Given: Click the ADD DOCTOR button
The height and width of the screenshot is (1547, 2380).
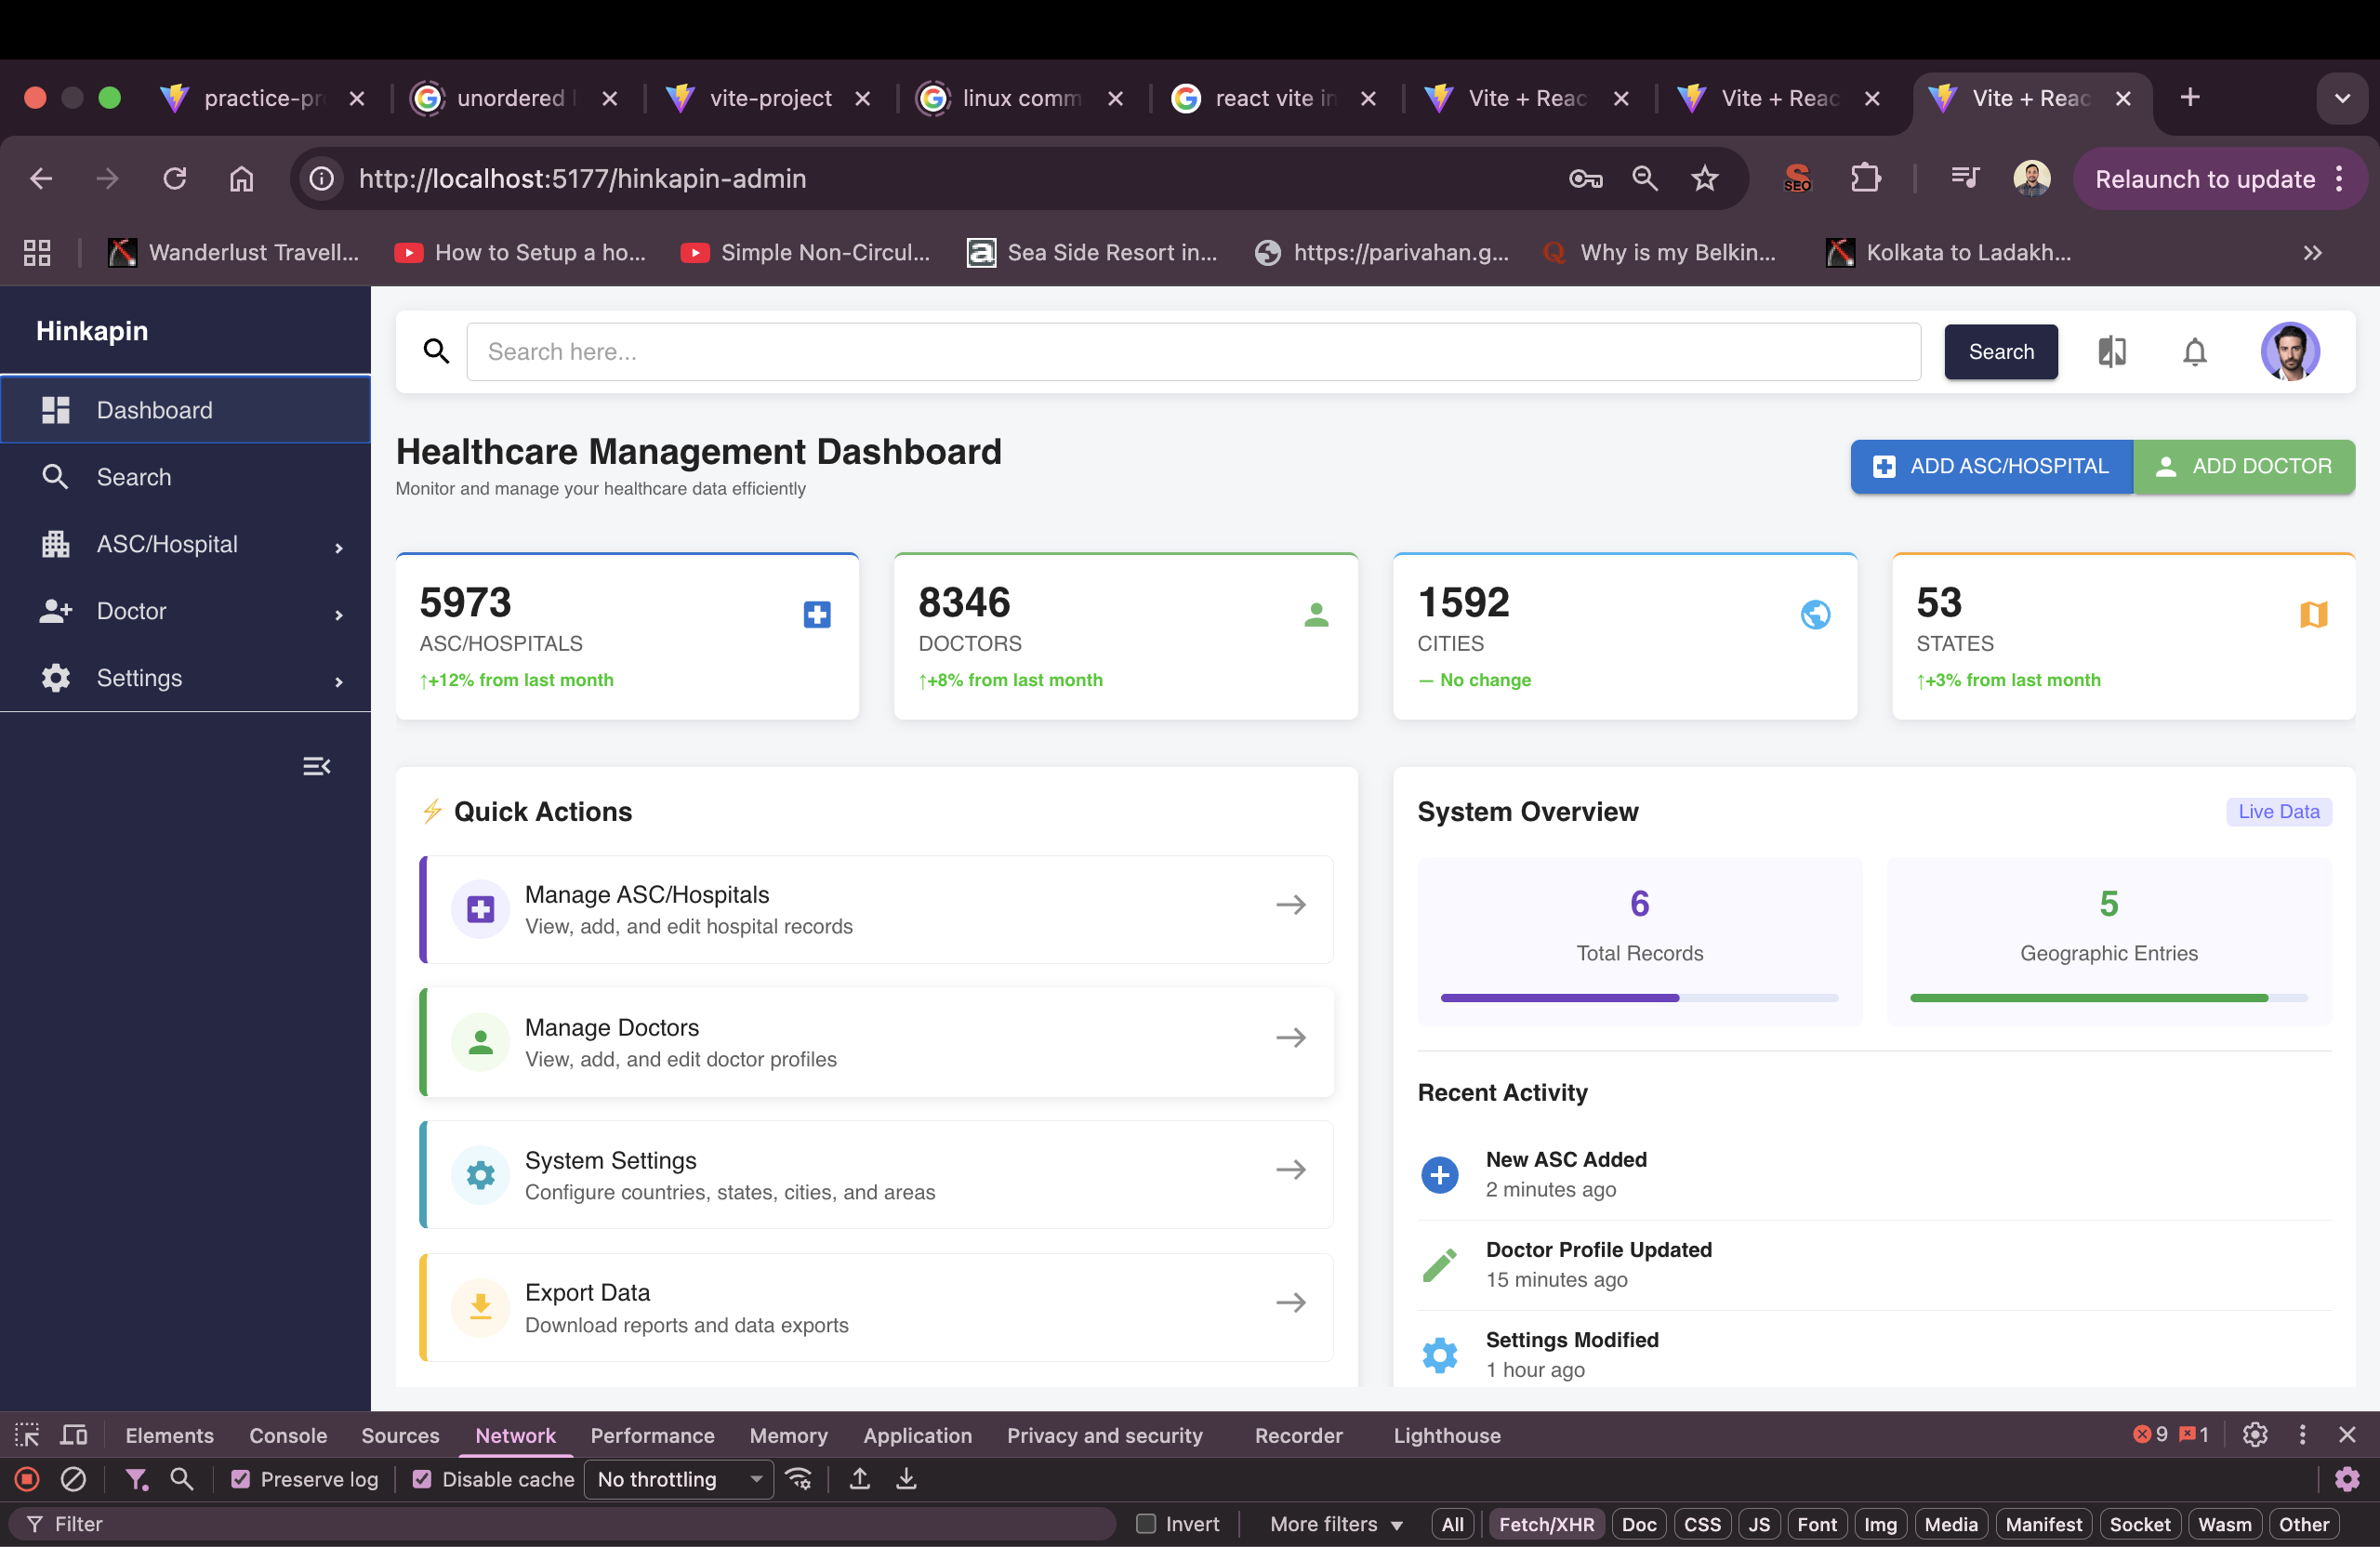Looking at the screenshot, I should (2244, 466).
